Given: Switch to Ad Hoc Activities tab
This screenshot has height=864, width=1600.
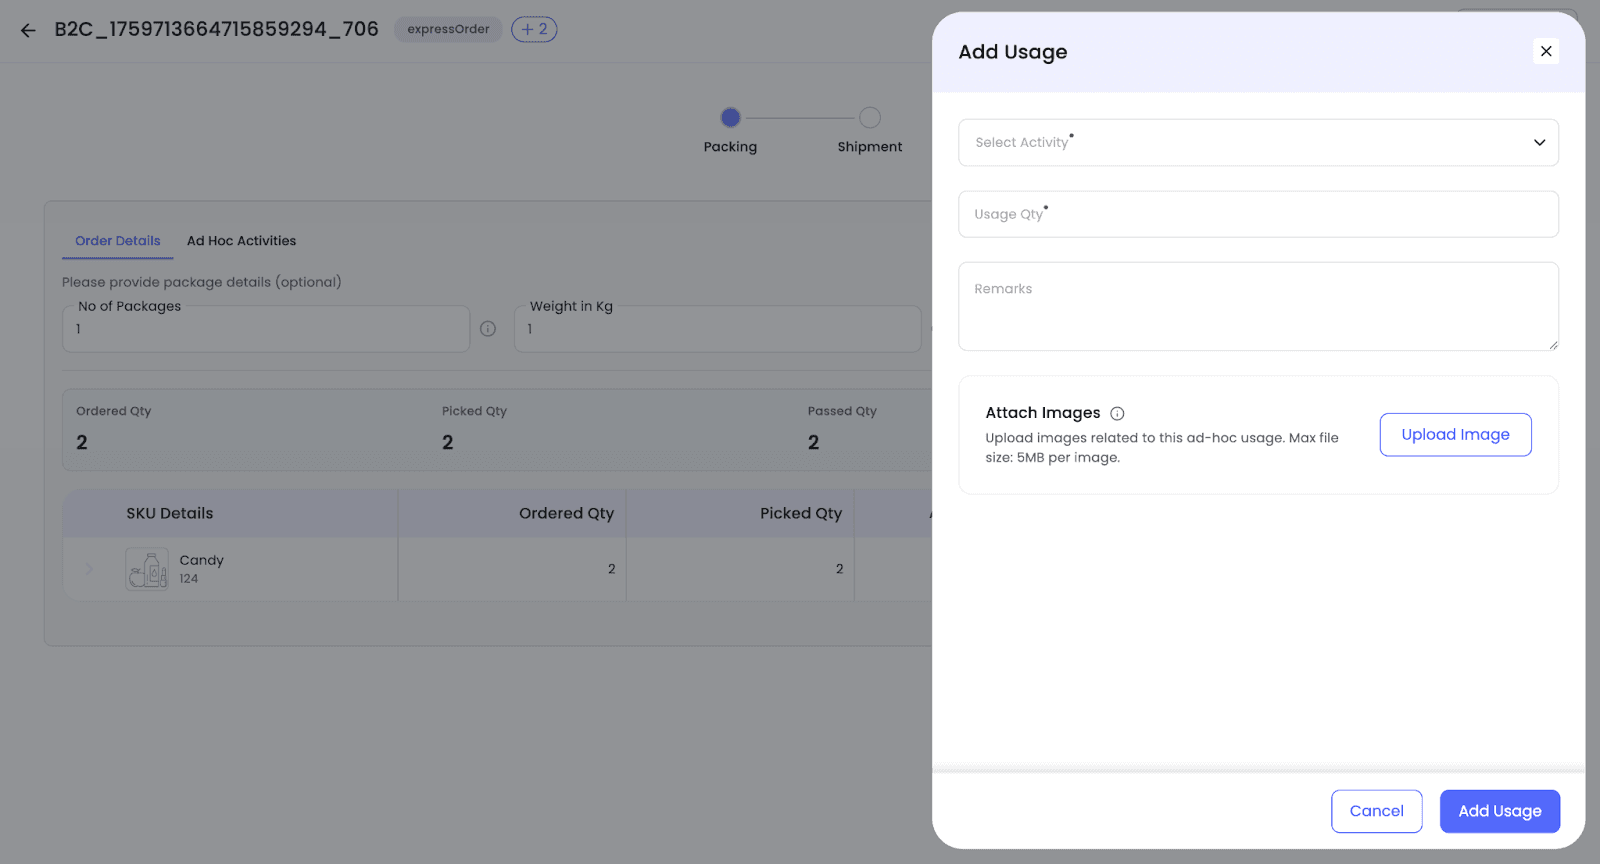Looking at the screenshot, I should (x=241, y=241).
